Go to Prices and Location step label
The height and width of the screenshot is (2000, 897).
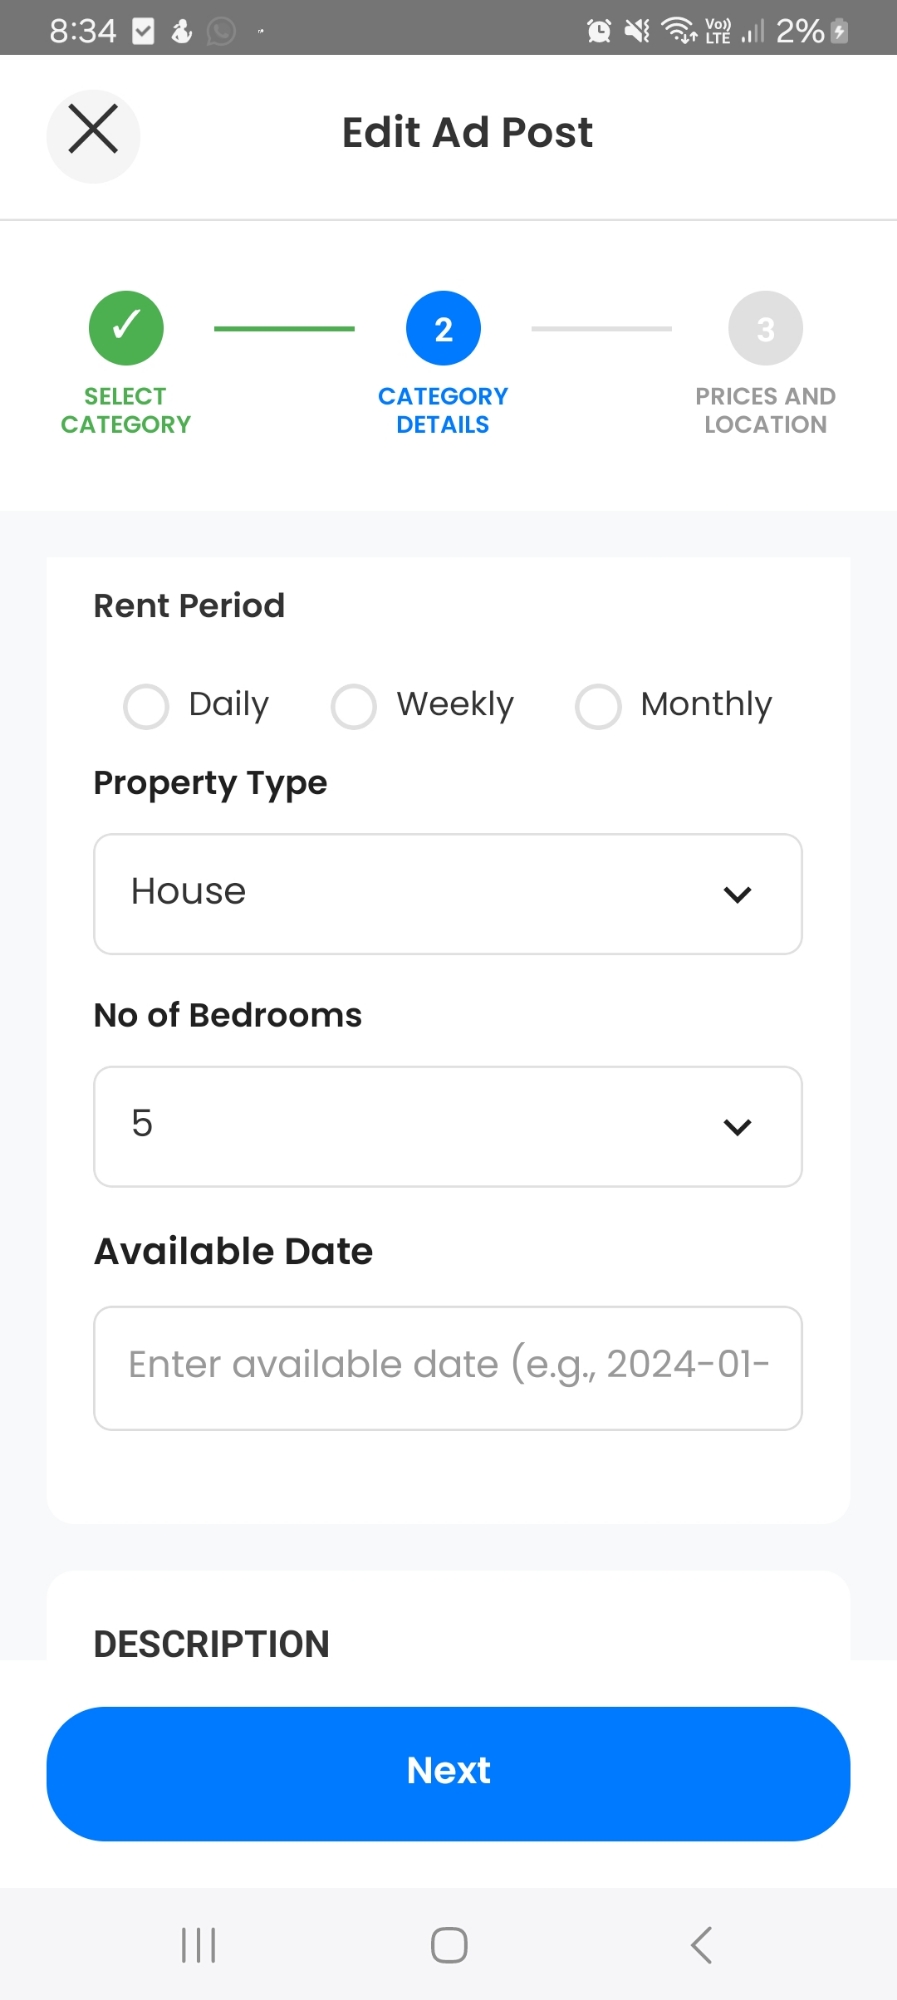point(765,411)
